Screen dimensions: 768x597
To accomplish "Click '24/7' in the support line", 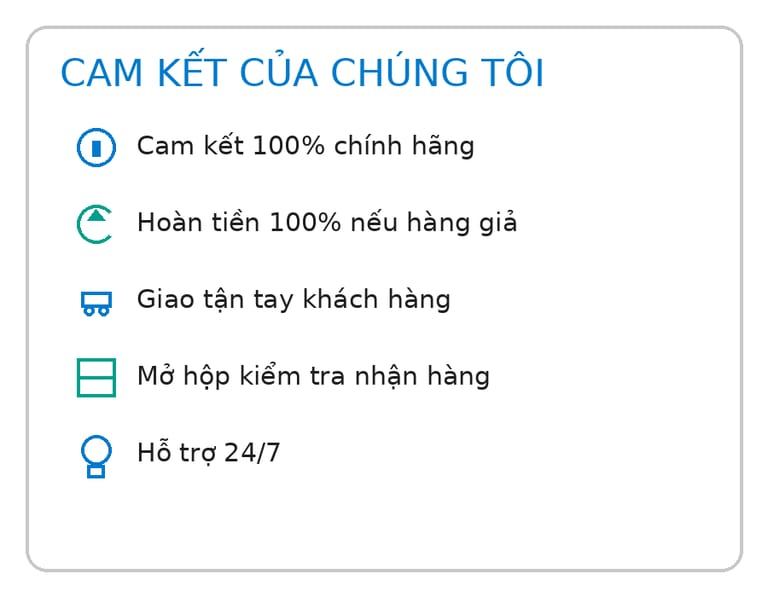I will click(x=252, y=453).
